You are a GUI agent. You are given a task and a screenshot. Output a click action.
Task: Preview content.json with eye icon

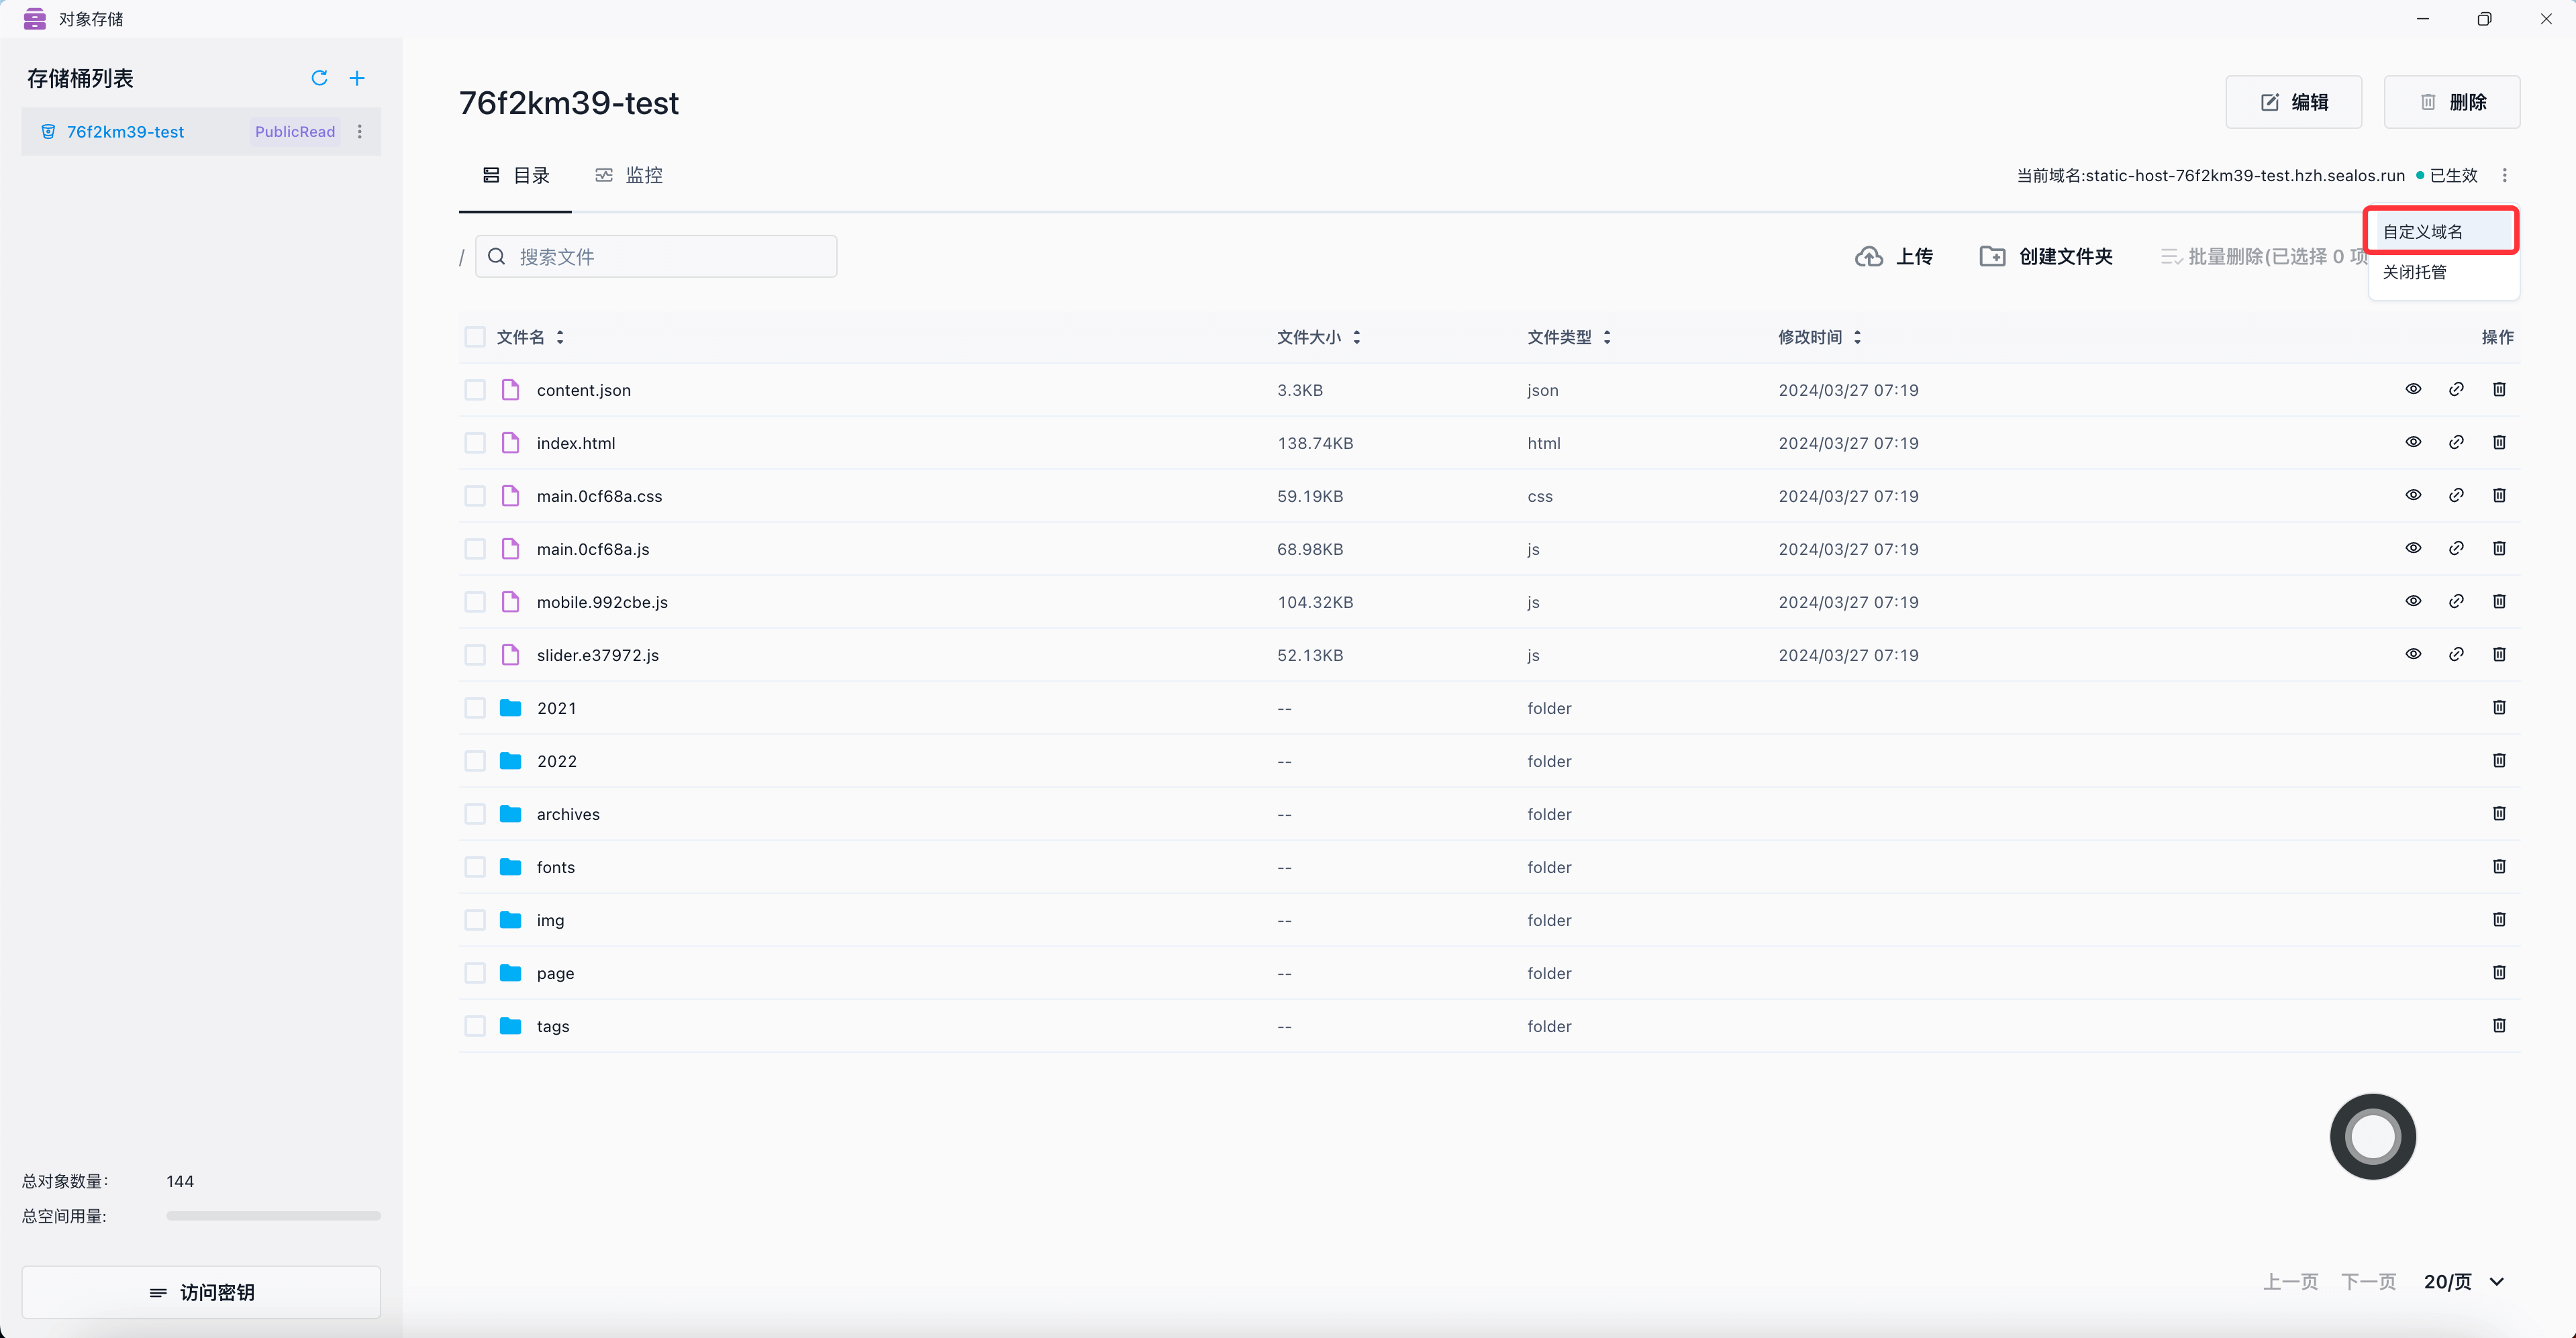pos(2413,389)
